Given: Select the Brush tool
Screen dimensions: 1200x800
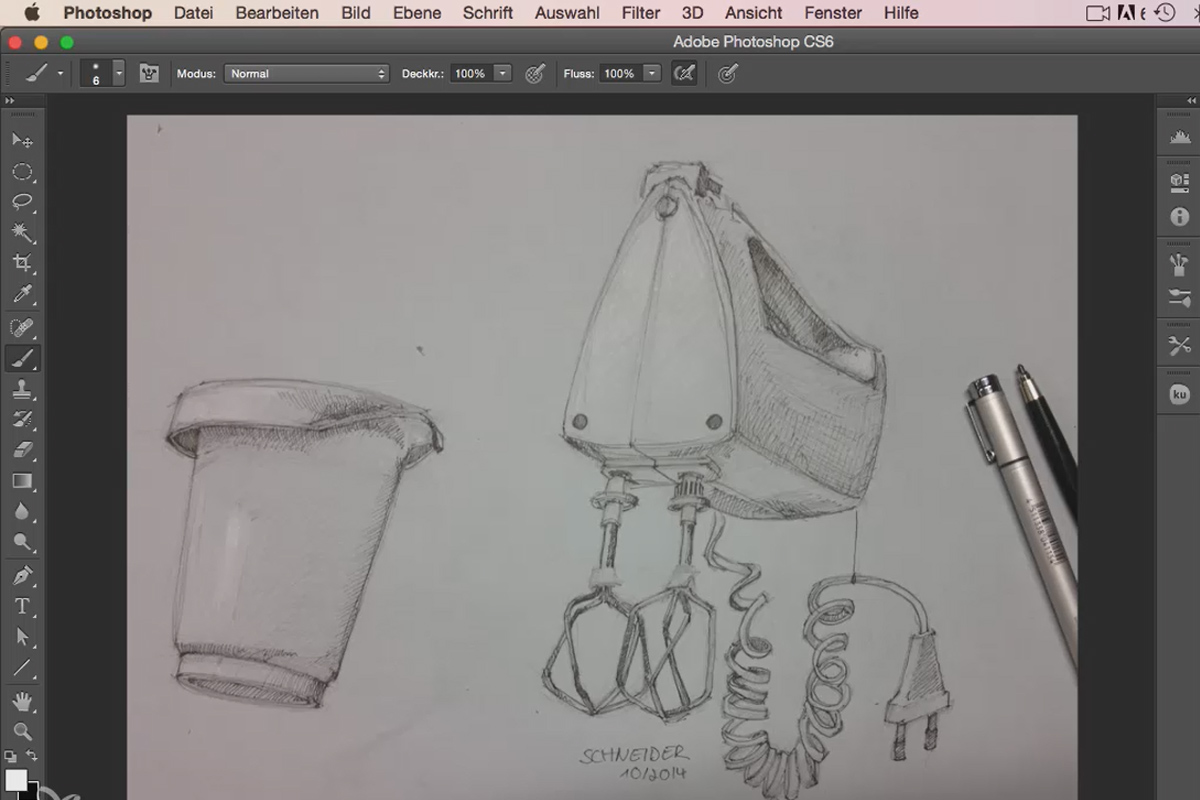Looking at the screenshot, I should 22,358.
